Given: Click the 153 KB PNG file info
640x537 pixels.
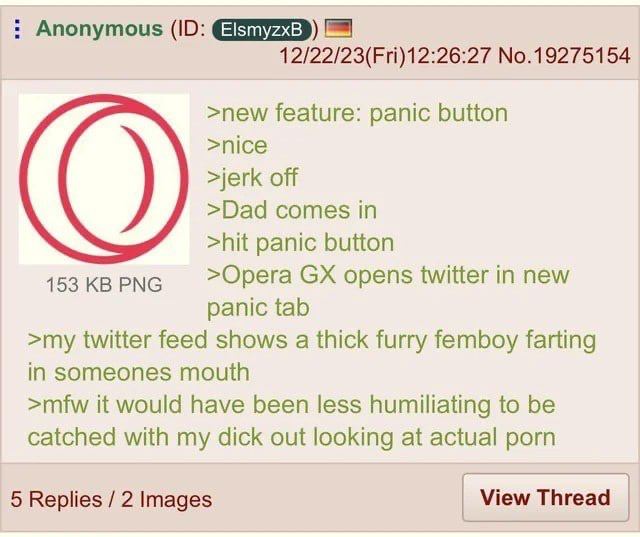Looking at the screenshot, I should pos(104,284).
